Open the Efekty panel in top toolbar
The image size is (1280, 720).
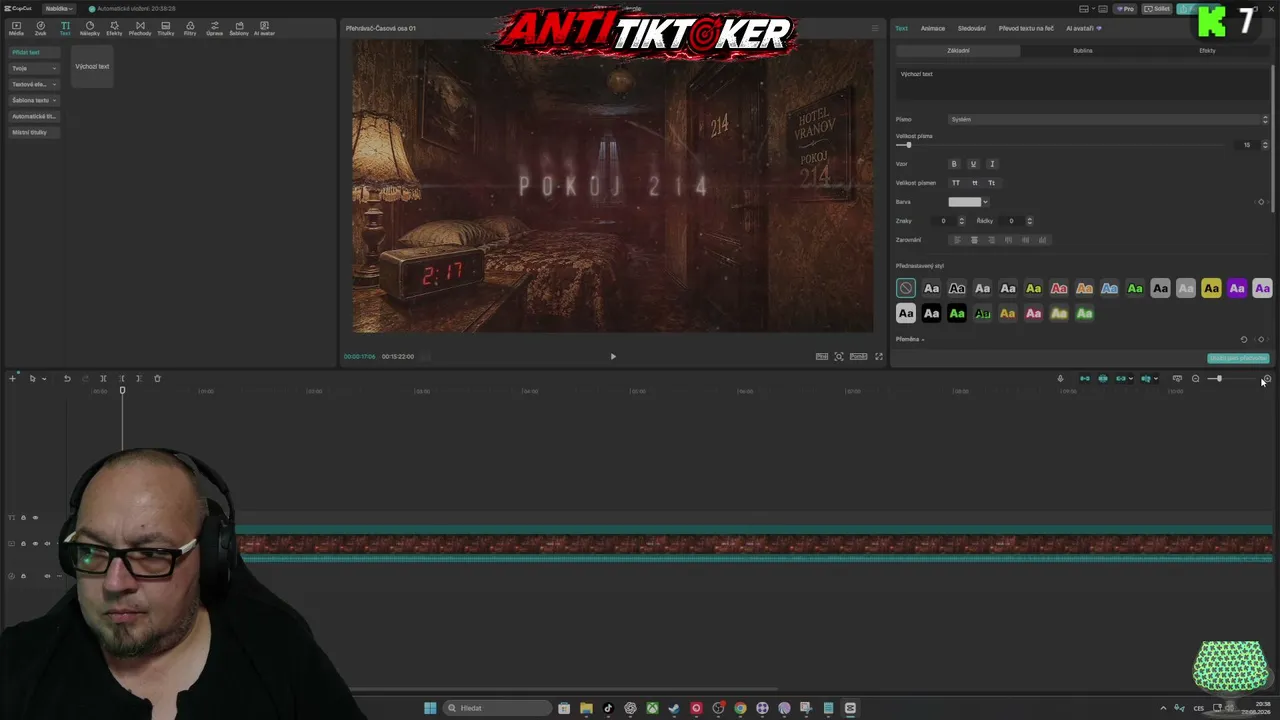click(114, 28)
